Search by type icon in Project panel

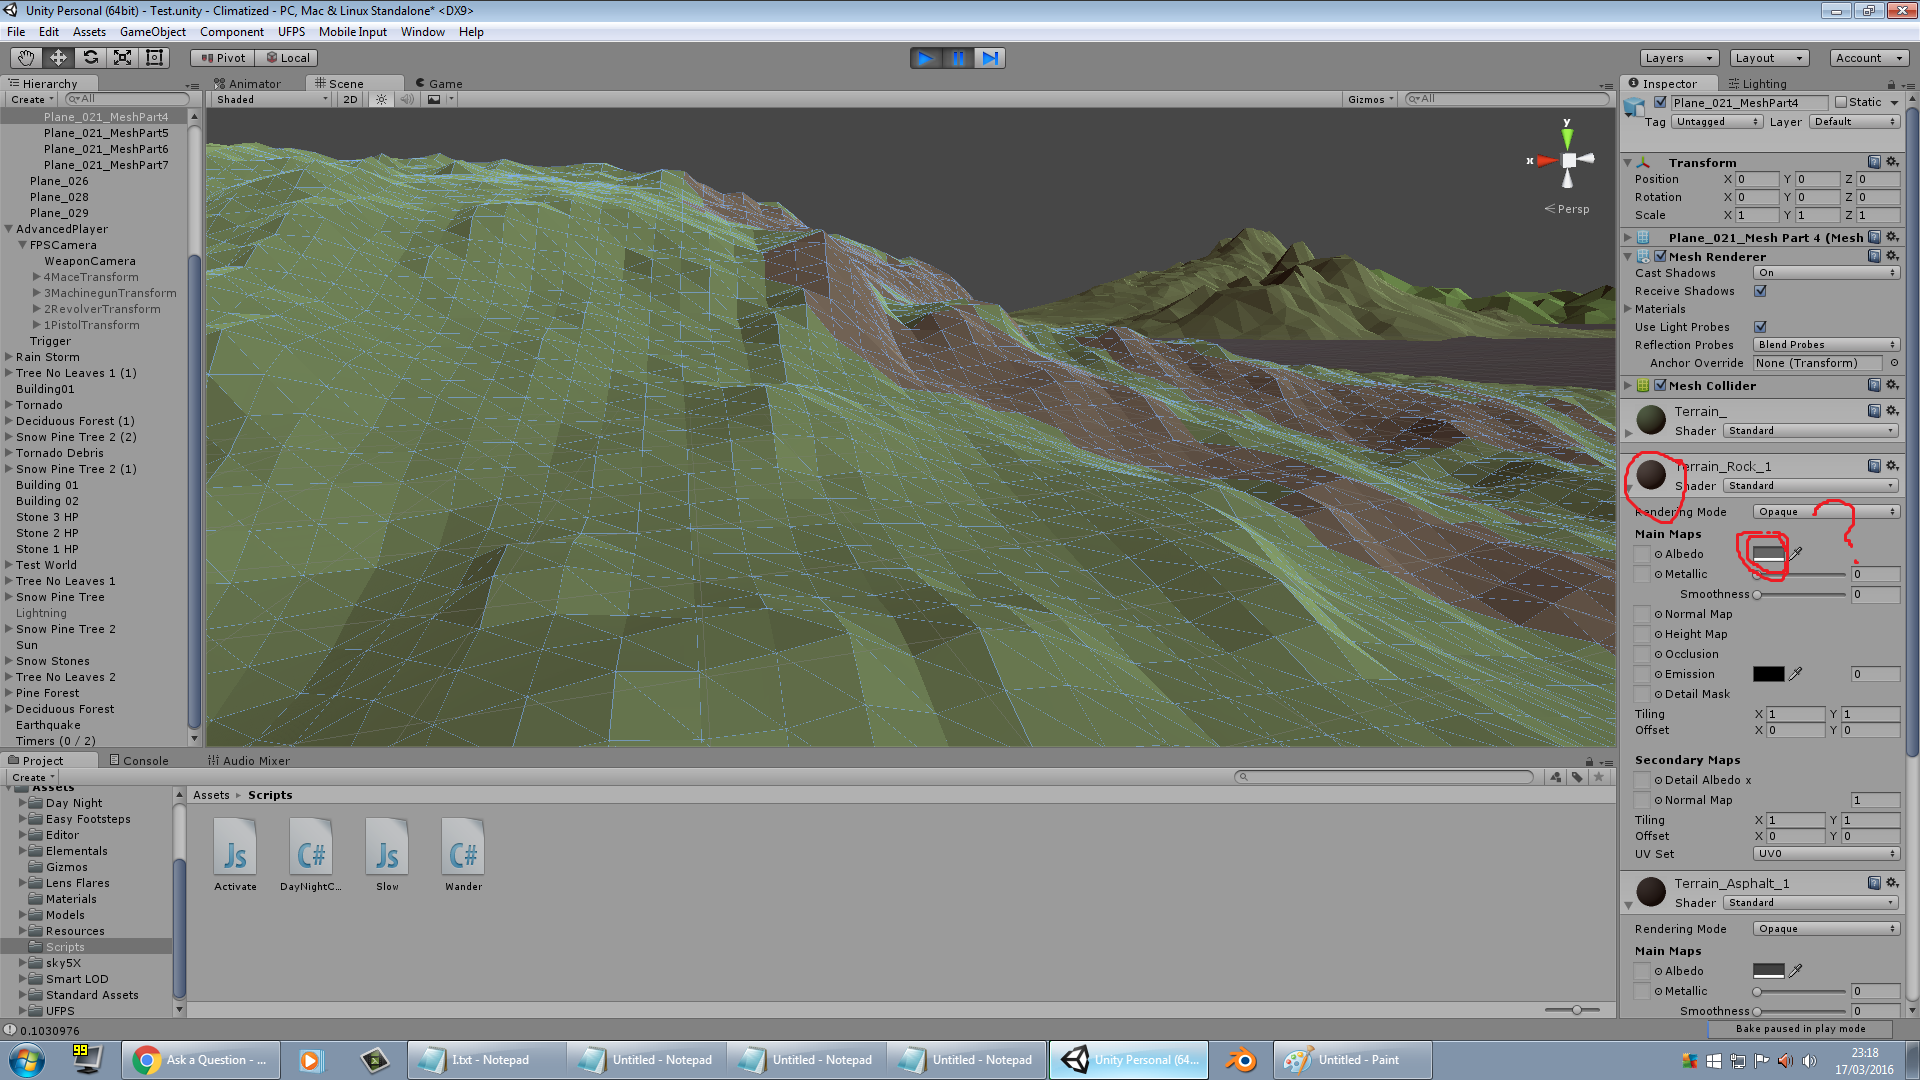[1555, 777]
